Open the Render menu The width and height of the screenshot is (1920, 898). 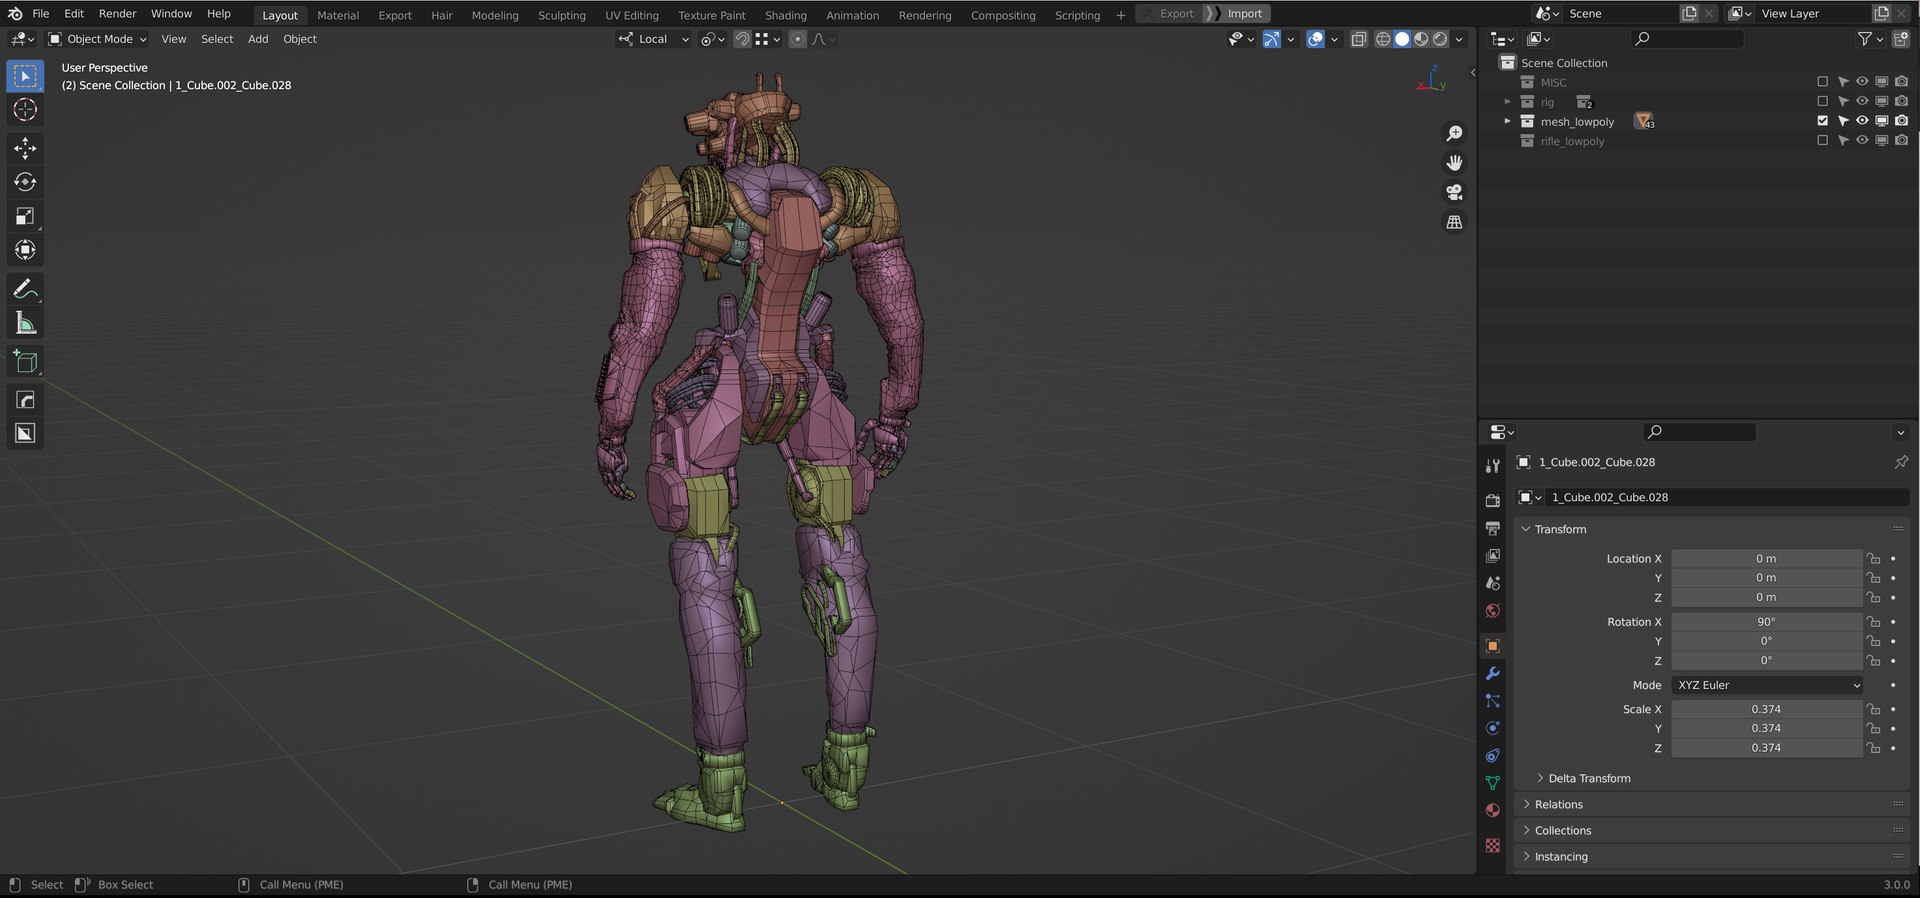[117, 14]
